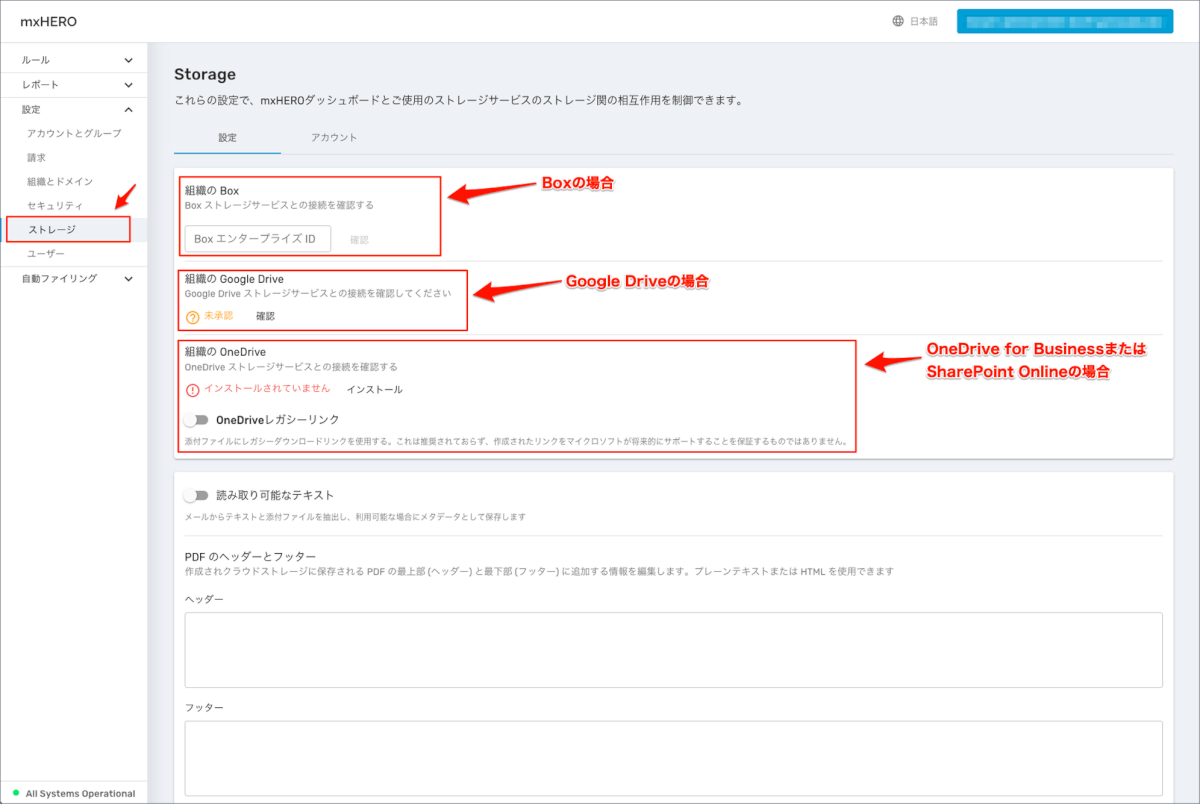Click the 組織の OneDrive heading
The image size is (1200, 804).
pos(225,352)
